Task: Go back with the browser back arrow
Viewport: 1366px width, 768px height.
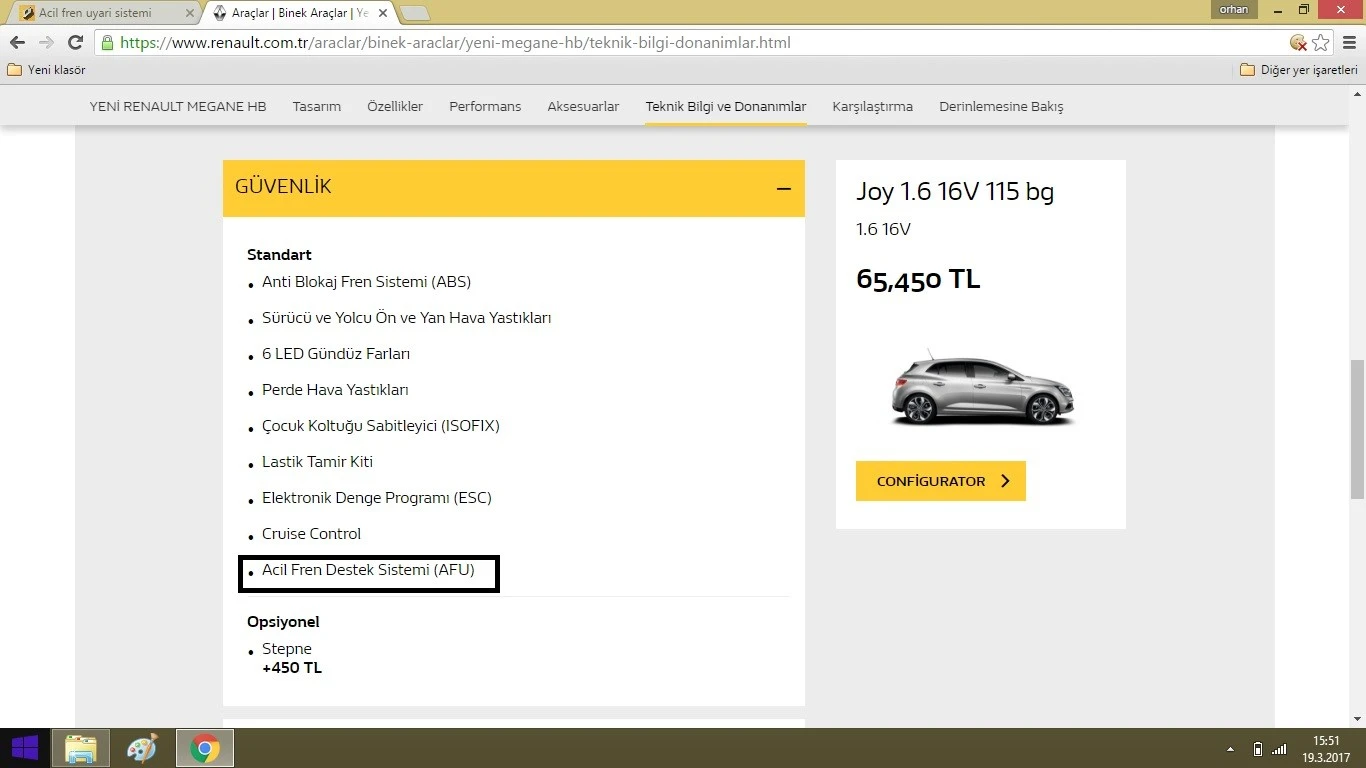Action: [x=17, y=43]
